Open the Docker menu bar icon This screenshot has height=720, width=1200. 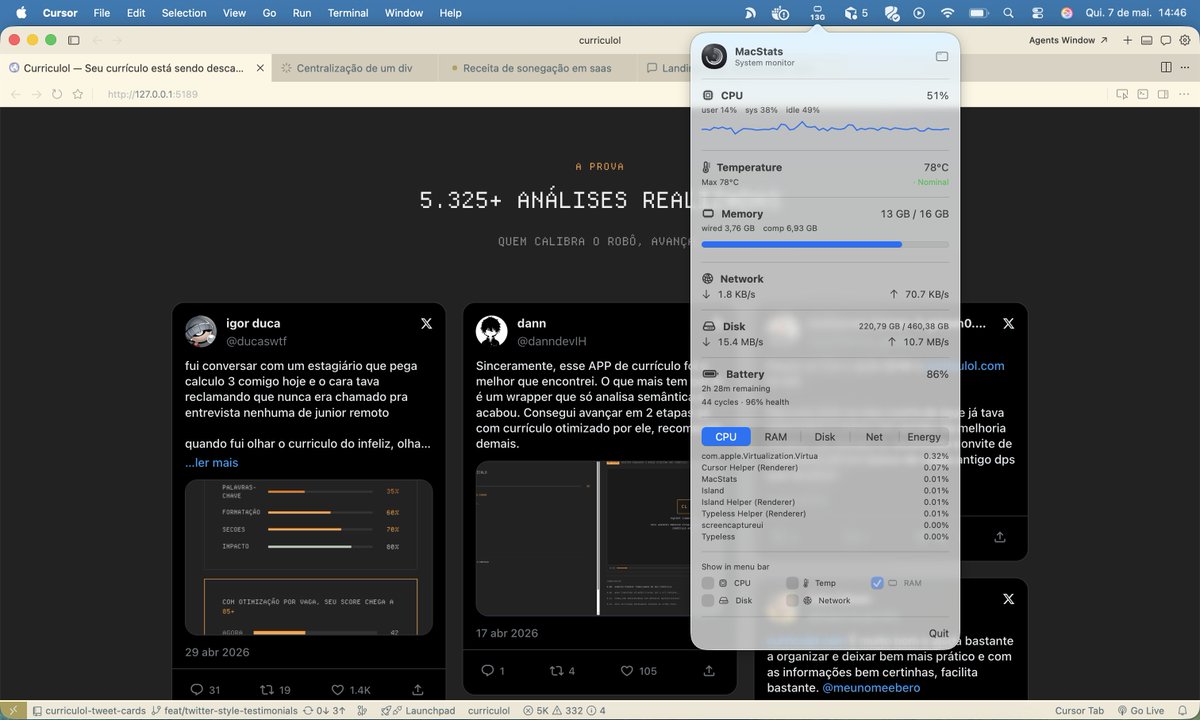(781, 13)
